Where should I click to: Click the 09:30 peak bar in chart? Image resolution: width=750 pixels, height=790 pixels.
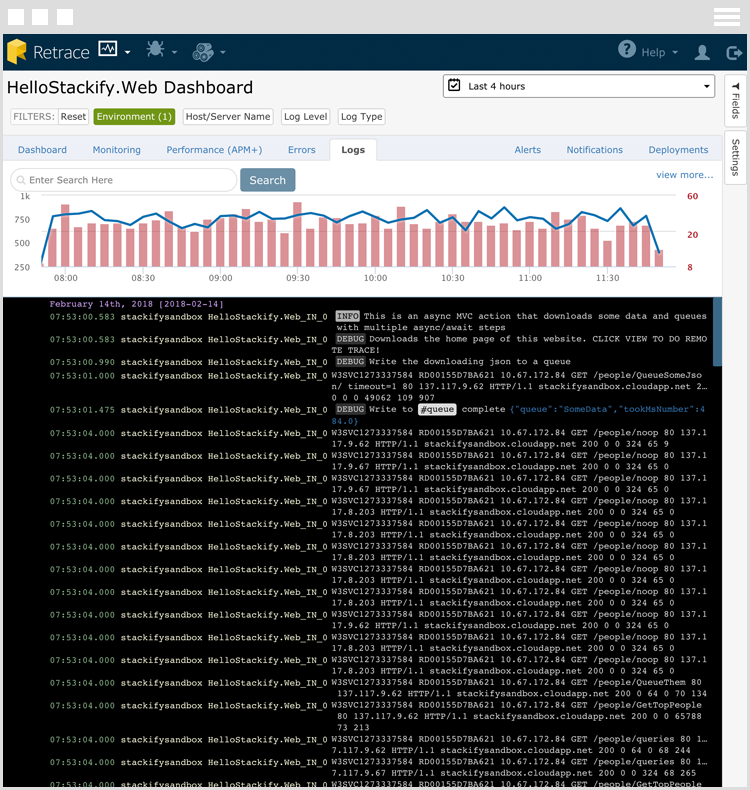point(297,234)
